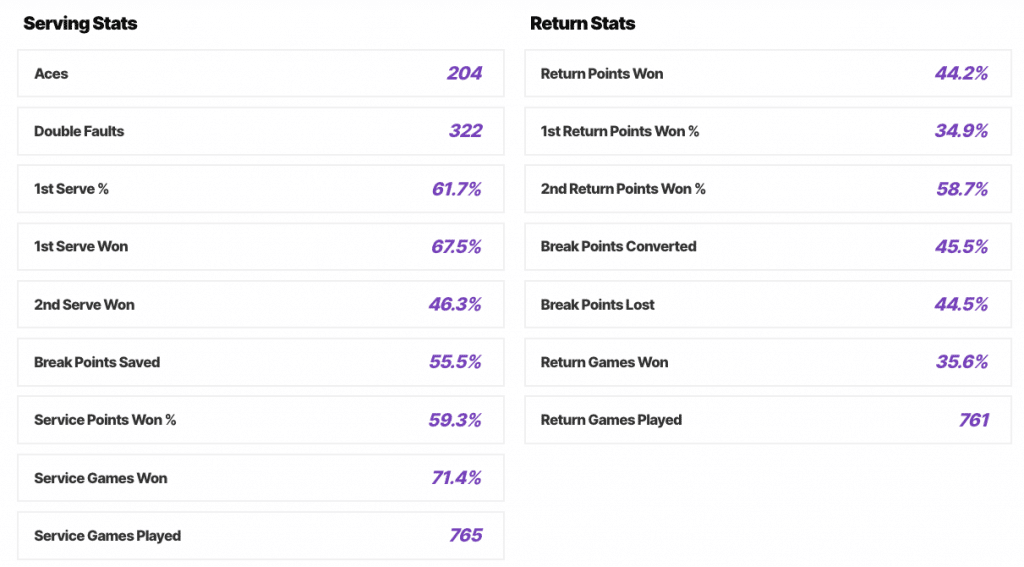This screenshot has width=1024, height=567.
Task: Select Return Games Played value 761
Action: click(x=974, y=419)
